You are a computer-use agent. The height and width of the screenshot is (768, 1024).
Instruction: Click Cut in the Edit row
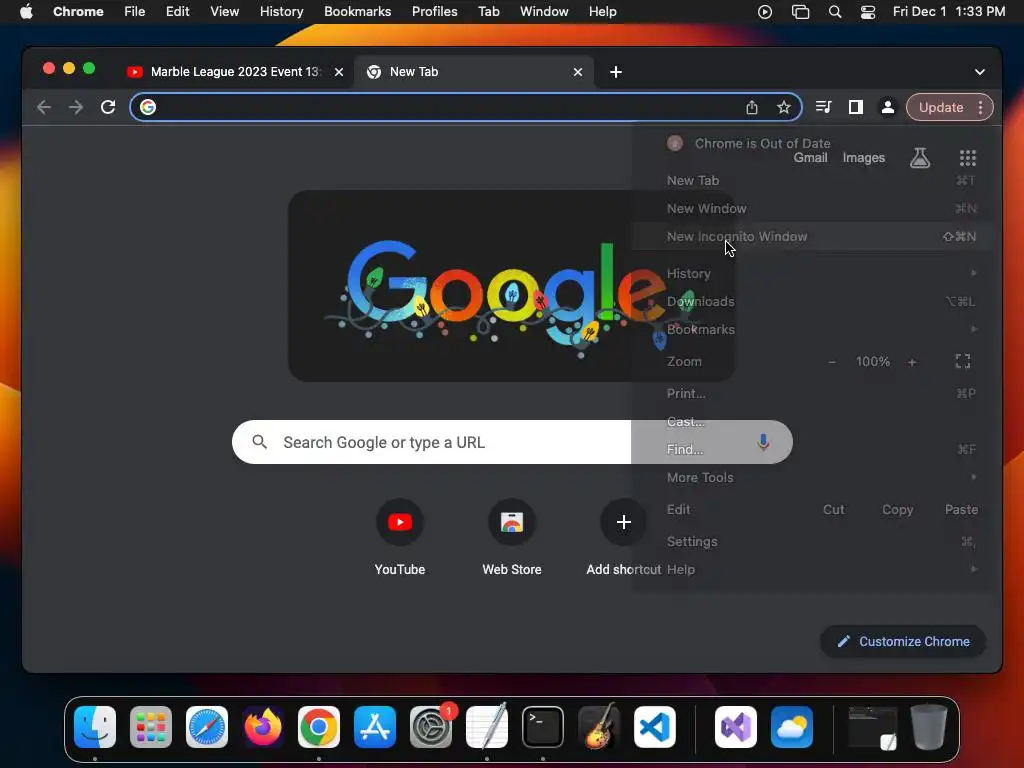(833, 509)
